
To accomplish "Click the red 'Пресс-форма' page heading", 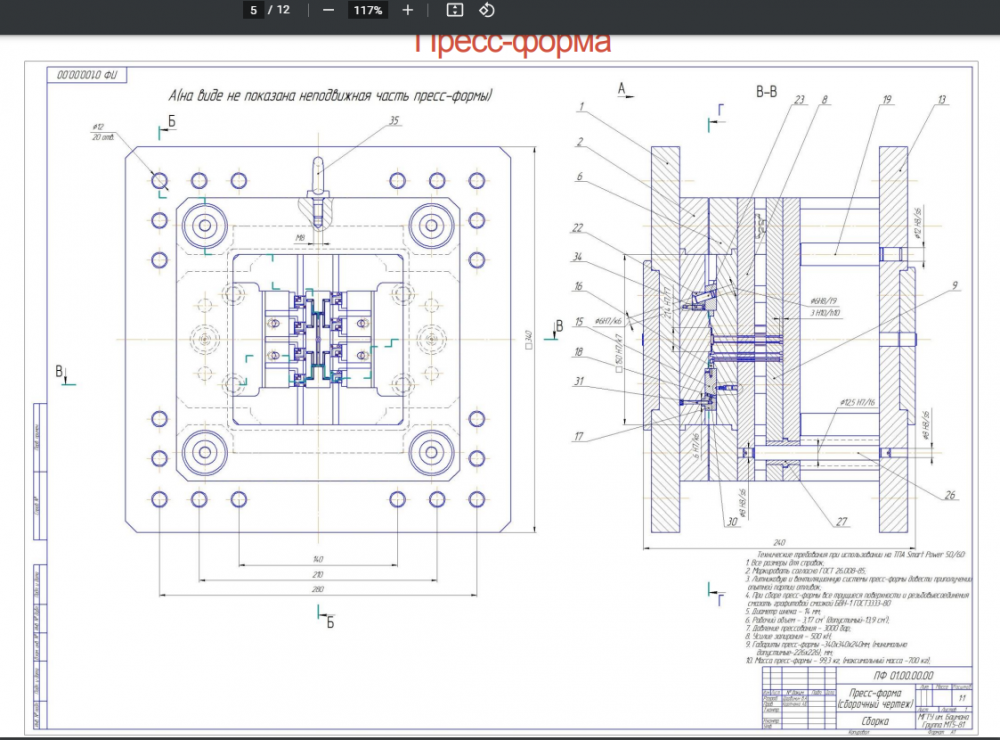I will click(x=512, y=44).
